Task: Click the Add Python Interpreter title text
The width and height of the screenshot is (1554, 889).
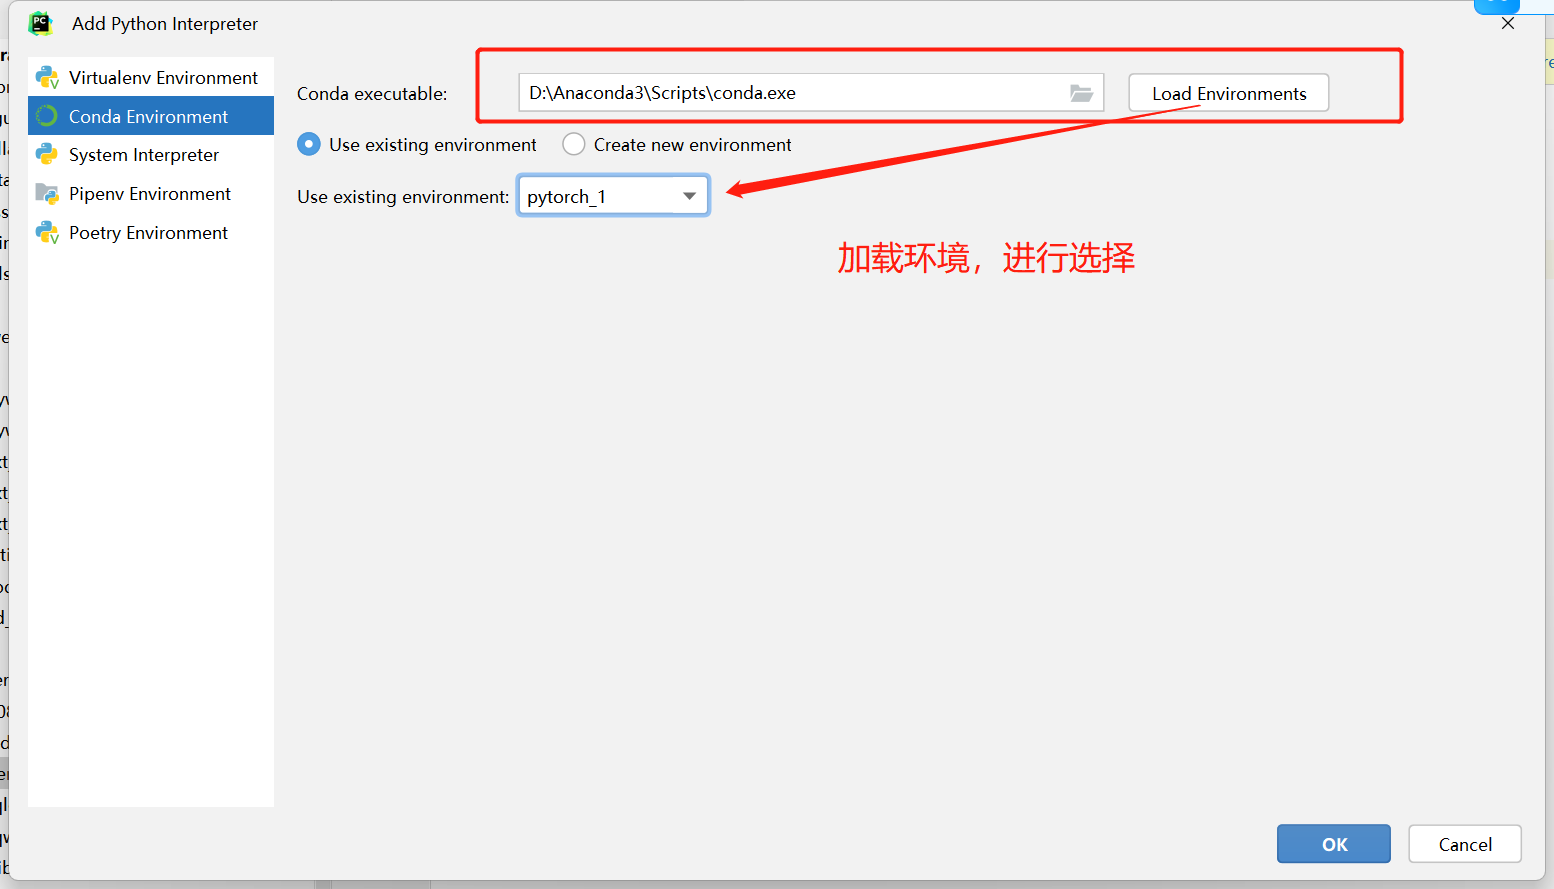Action: [x=165, y=24]
